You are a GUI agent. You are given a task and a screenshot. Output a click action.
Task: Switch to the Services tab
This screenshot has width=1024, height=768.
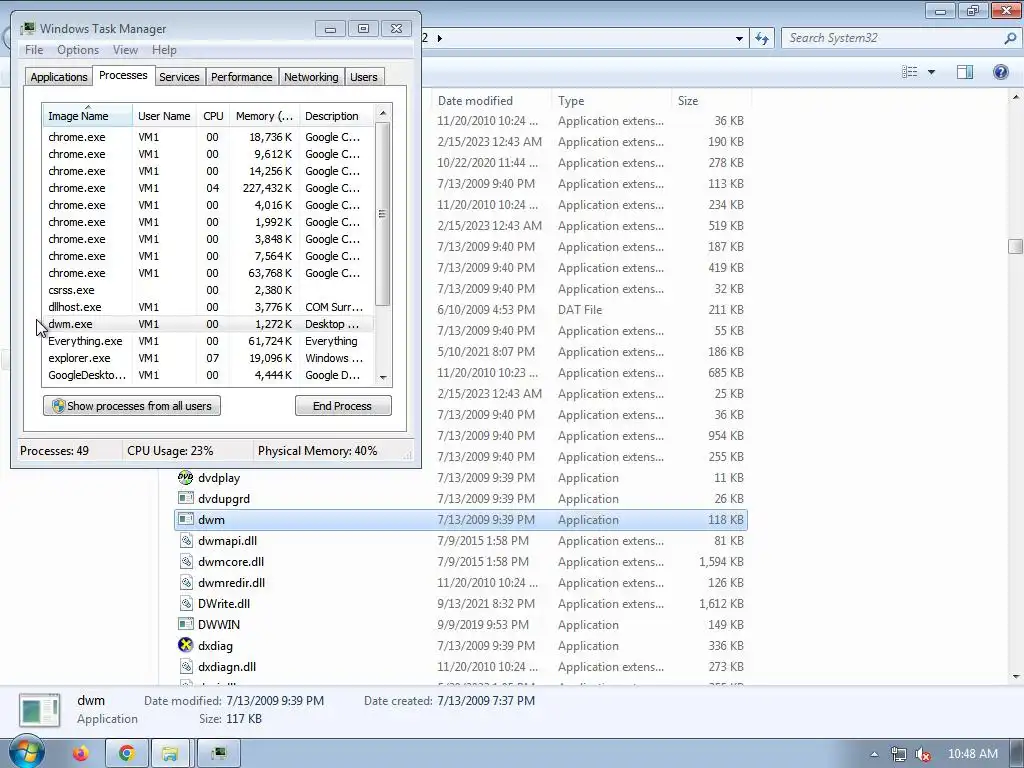point(179,77)
